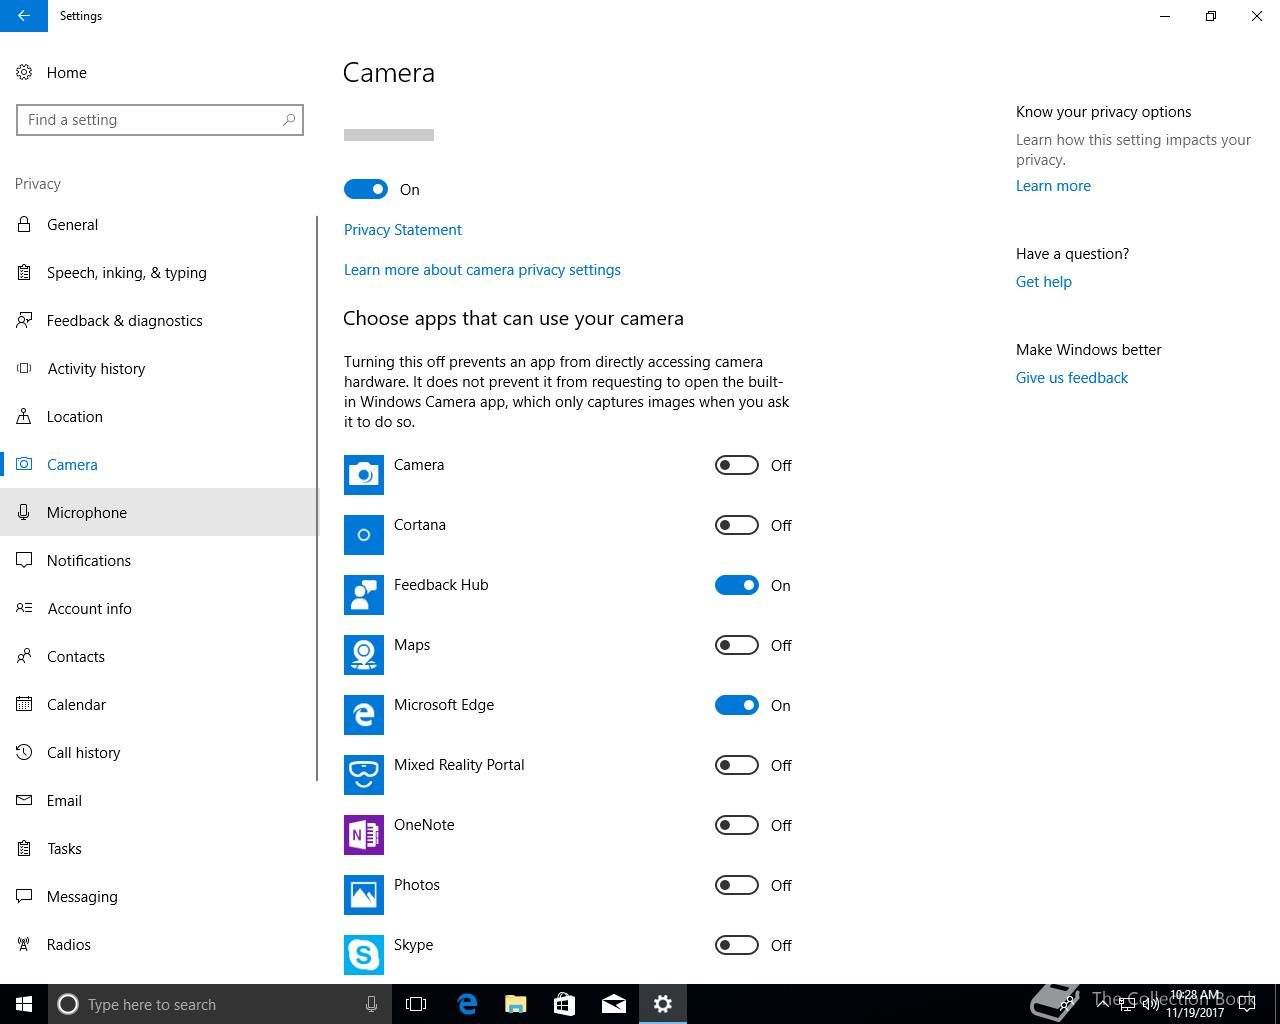Select Email in privacy sidebar
Viewport: 1280px width, 1024px height.
pos(158,800)
